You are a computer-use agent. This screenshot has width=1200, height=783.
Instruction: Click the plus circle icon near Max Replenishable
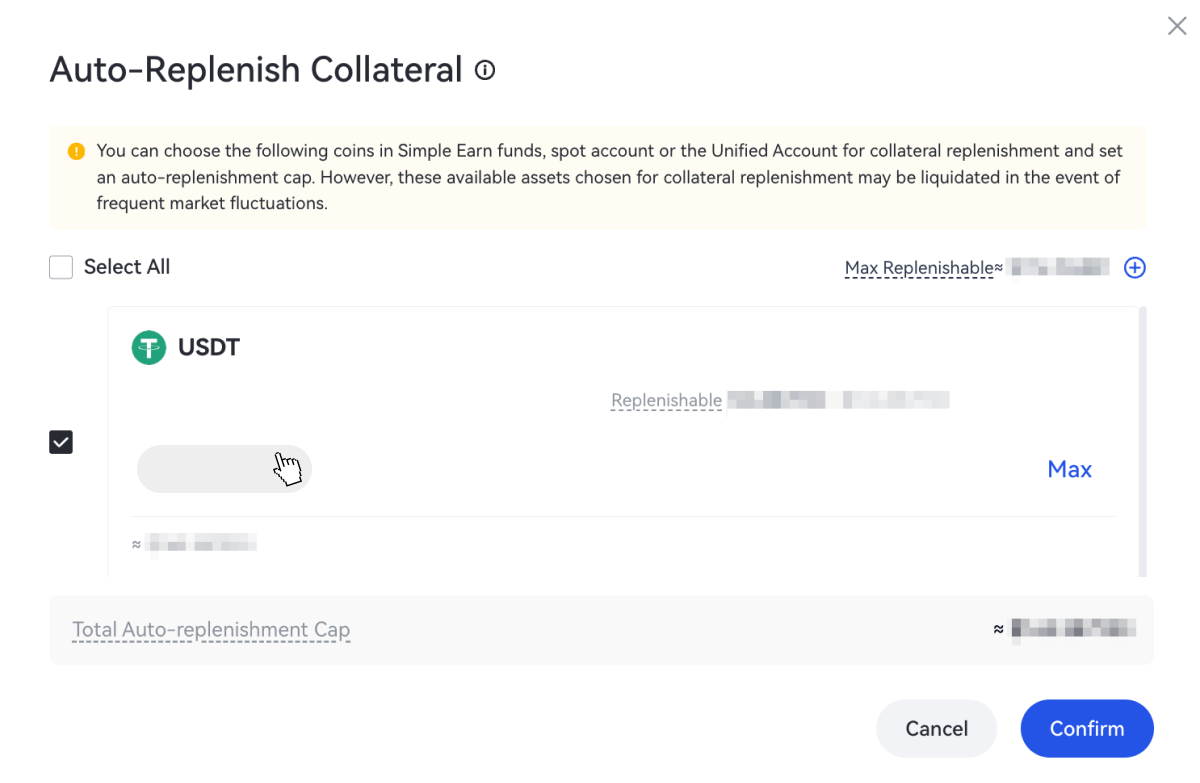point(1134,268)
